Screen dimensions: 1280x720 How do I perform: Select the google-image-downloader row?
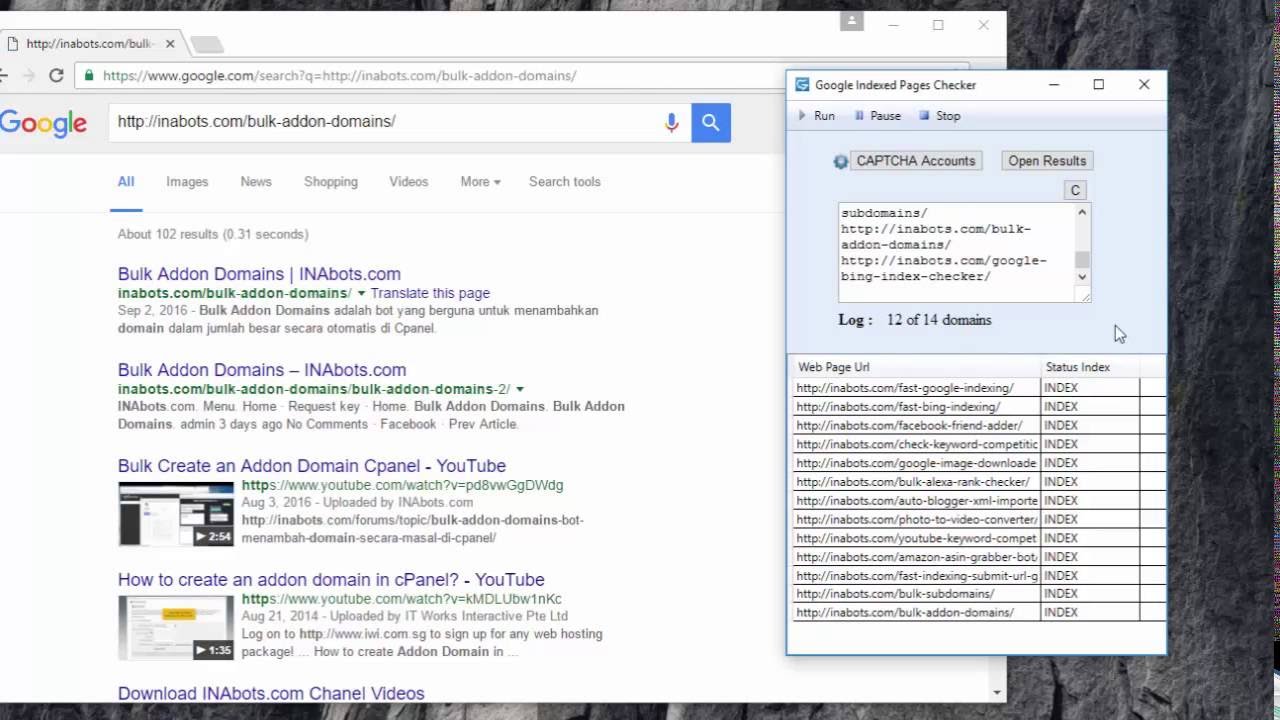[979, 463]
